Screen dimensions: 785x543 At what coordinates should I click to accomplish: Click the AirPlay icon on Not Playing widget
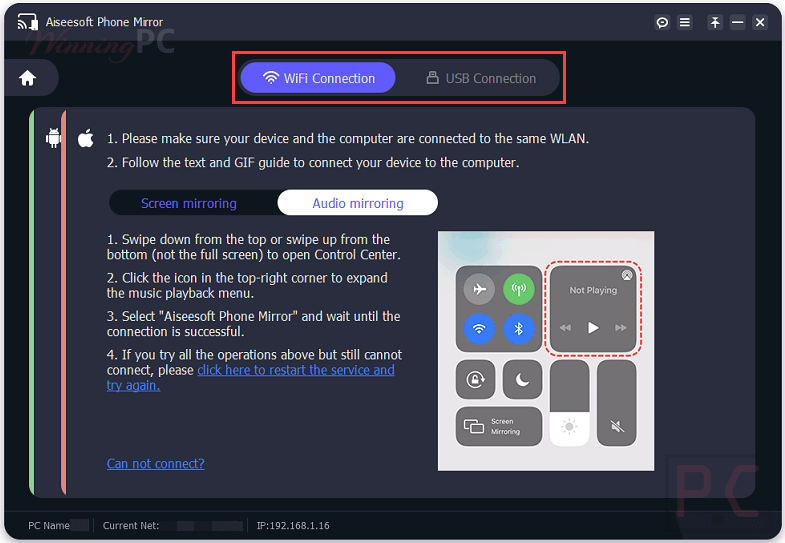click(x=627, y=275)
